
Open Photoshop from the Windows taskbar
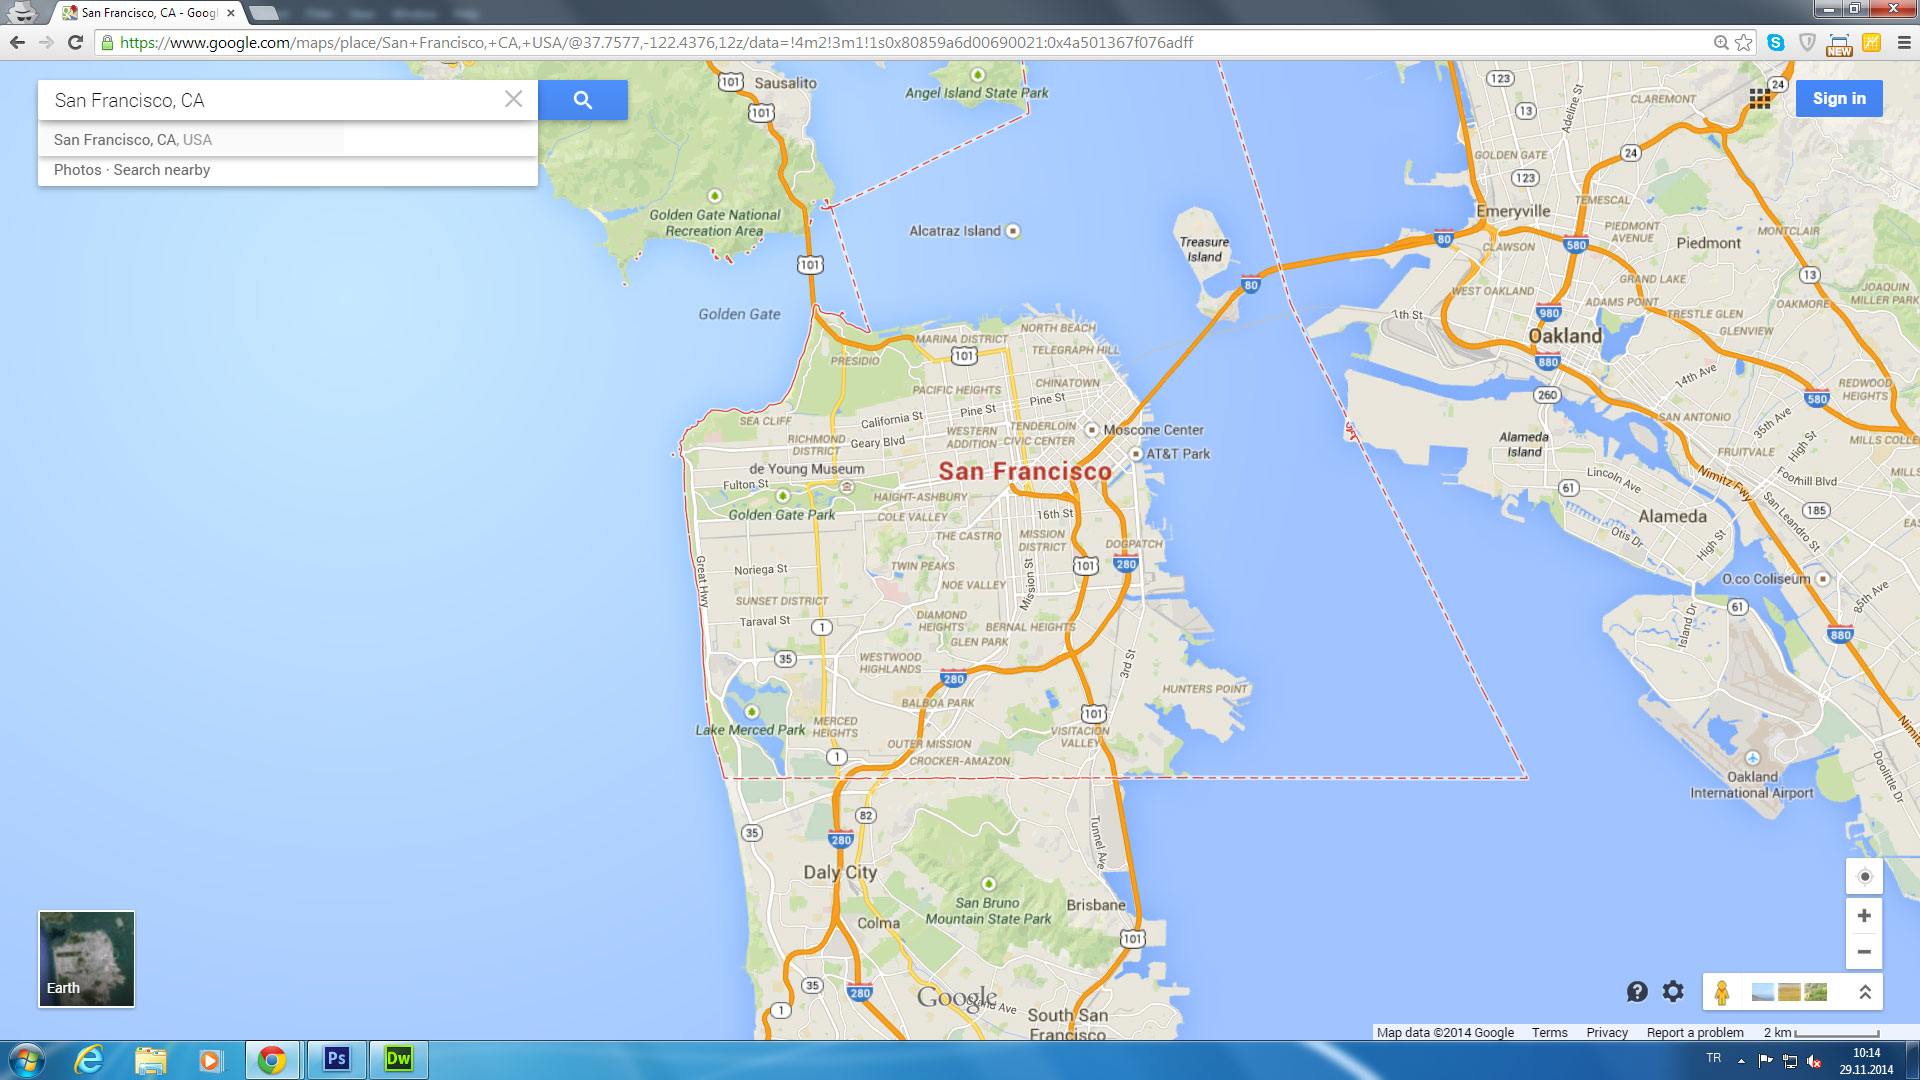click(x=336, y=1059)
